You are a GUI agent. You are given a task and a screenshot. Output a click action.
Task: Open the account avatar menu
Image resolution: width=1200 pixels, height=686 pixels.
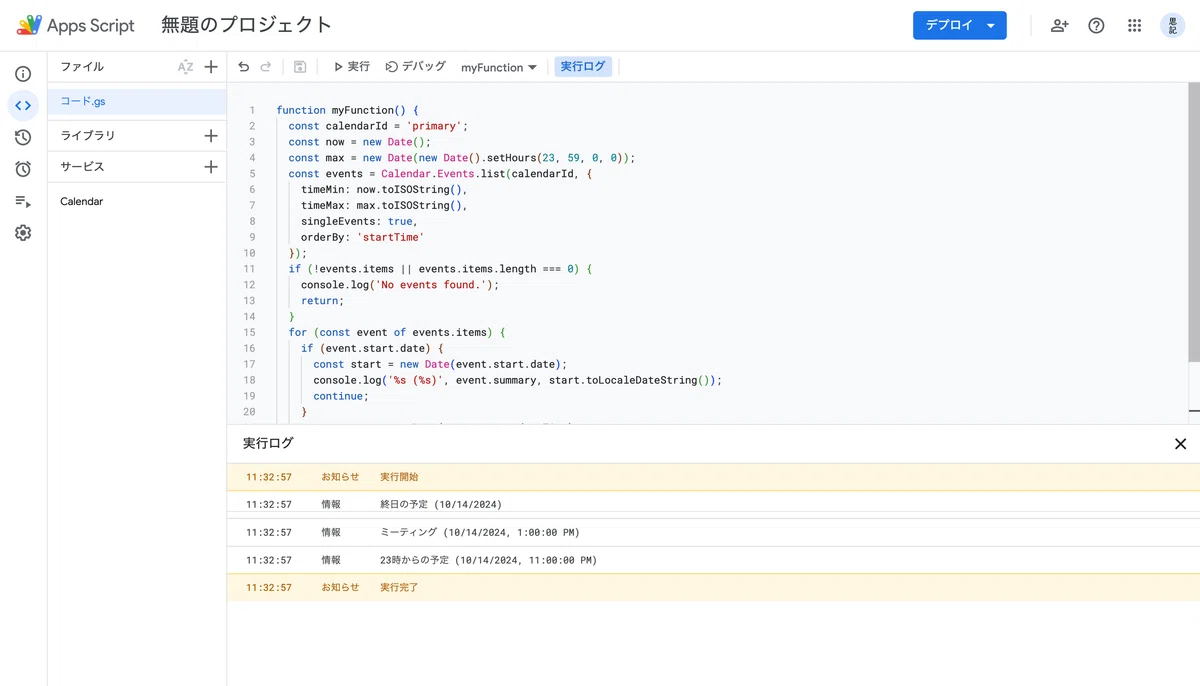(x=1172, y=26)
